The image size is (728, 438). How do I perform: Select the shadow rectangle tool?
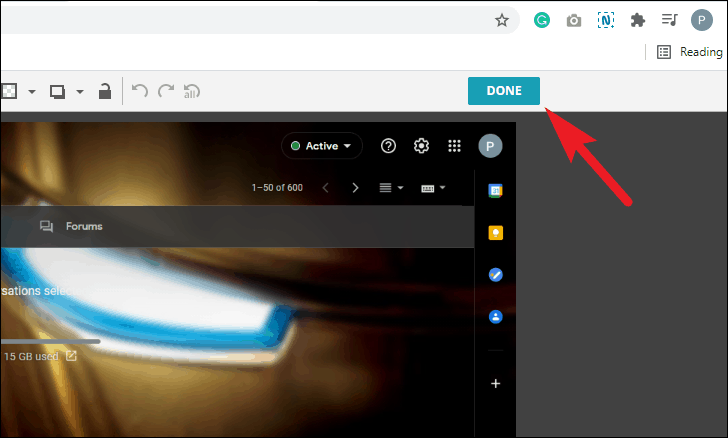point(58,92)
